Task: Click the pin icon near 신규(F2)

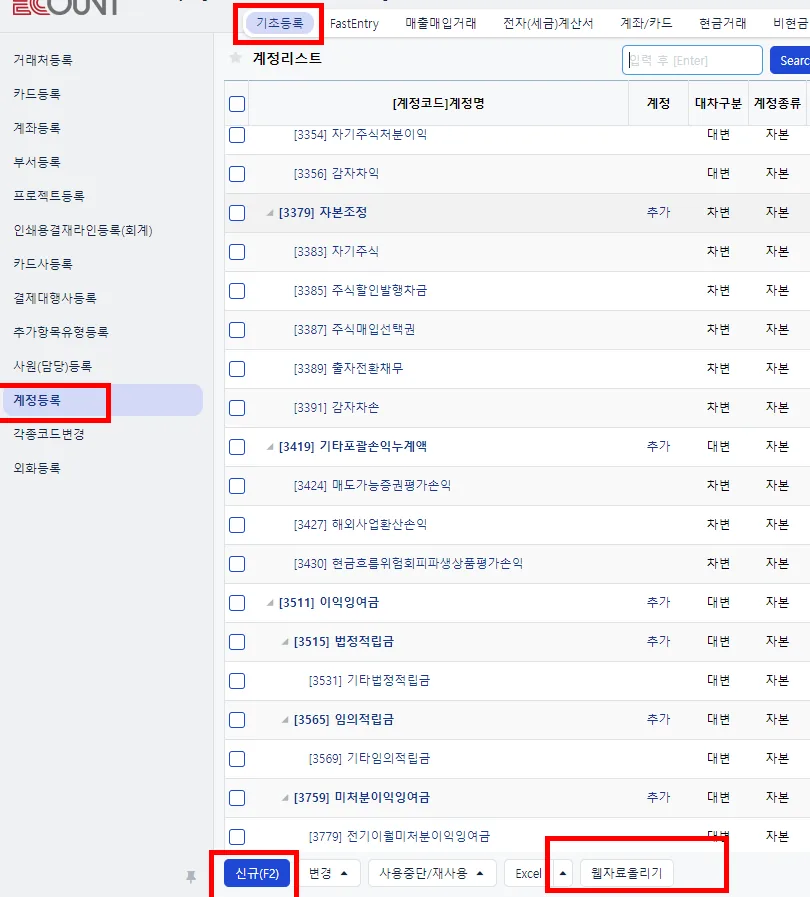Action: [191, 876]
